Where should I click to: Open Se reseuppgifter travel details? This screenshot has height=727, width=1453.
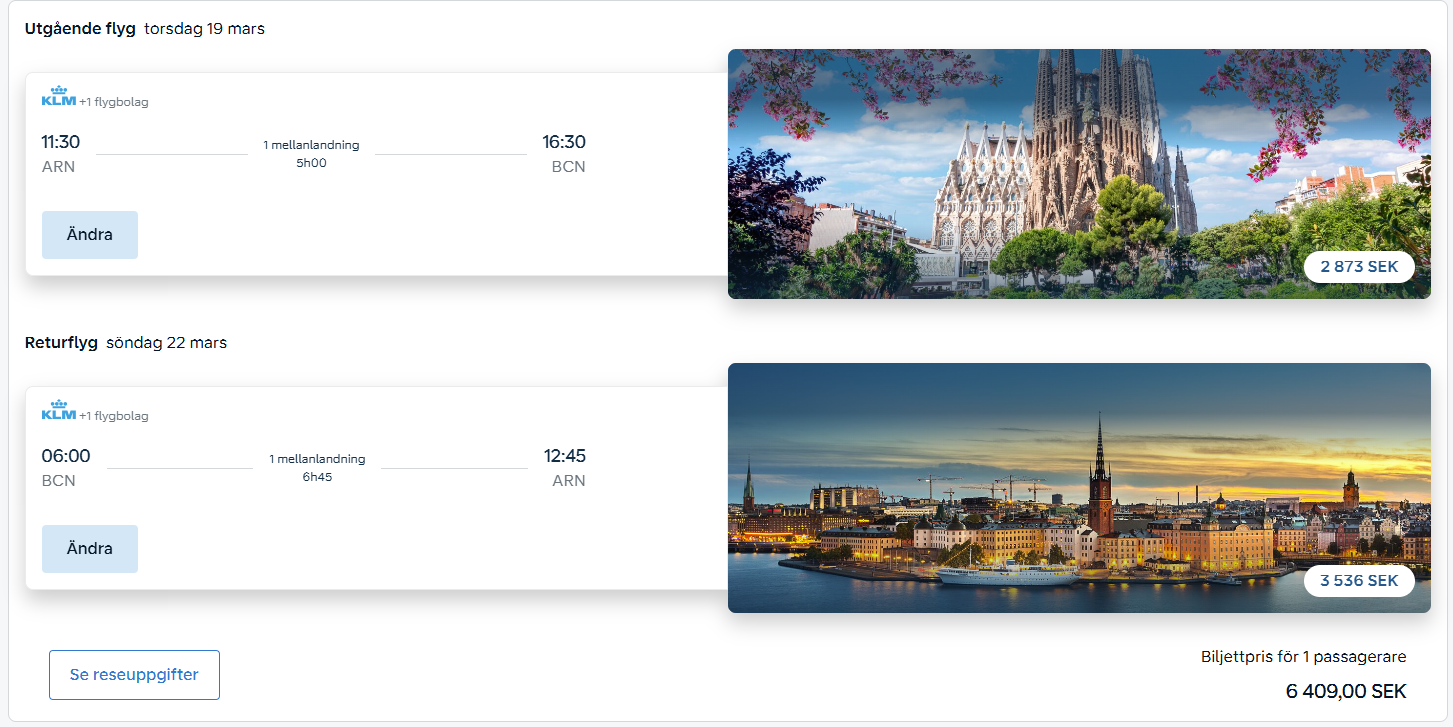click(134, 675)
